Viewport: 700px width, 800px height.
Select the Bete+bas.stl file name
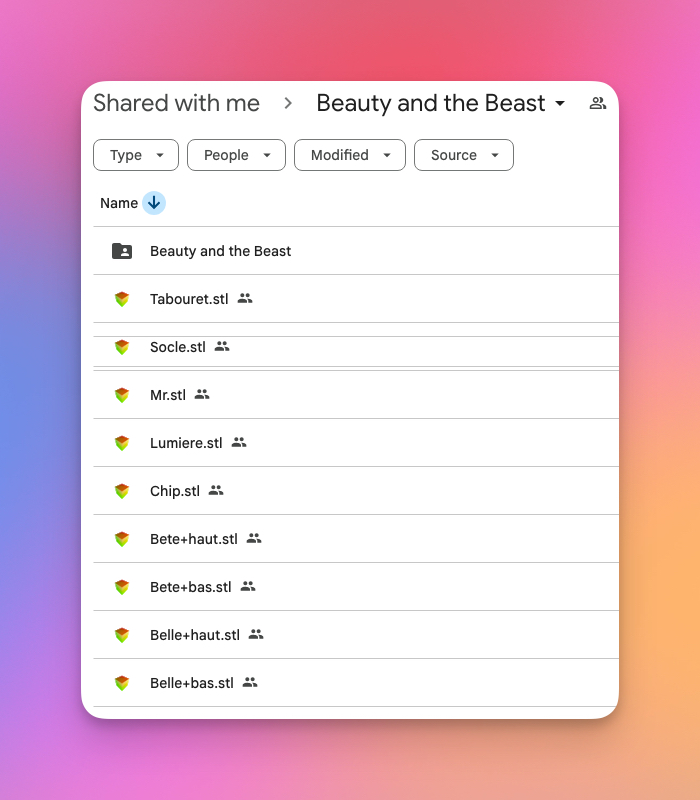191,587
